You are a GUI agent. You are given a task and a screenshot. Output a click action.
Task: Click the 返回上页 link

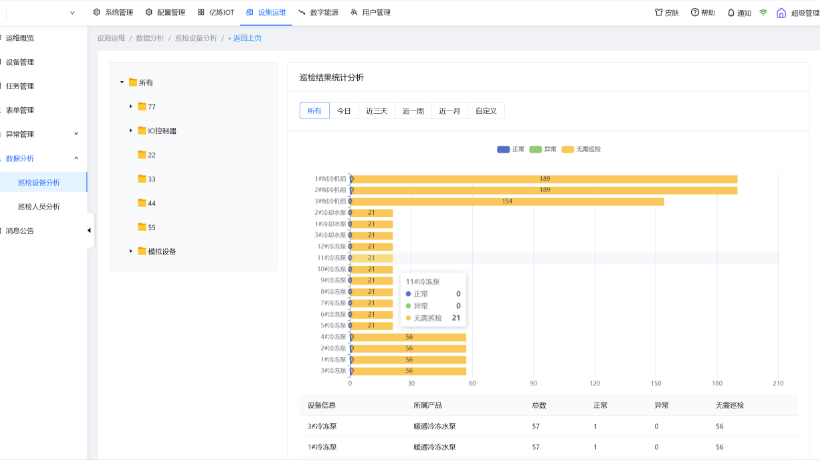point(245,38)
